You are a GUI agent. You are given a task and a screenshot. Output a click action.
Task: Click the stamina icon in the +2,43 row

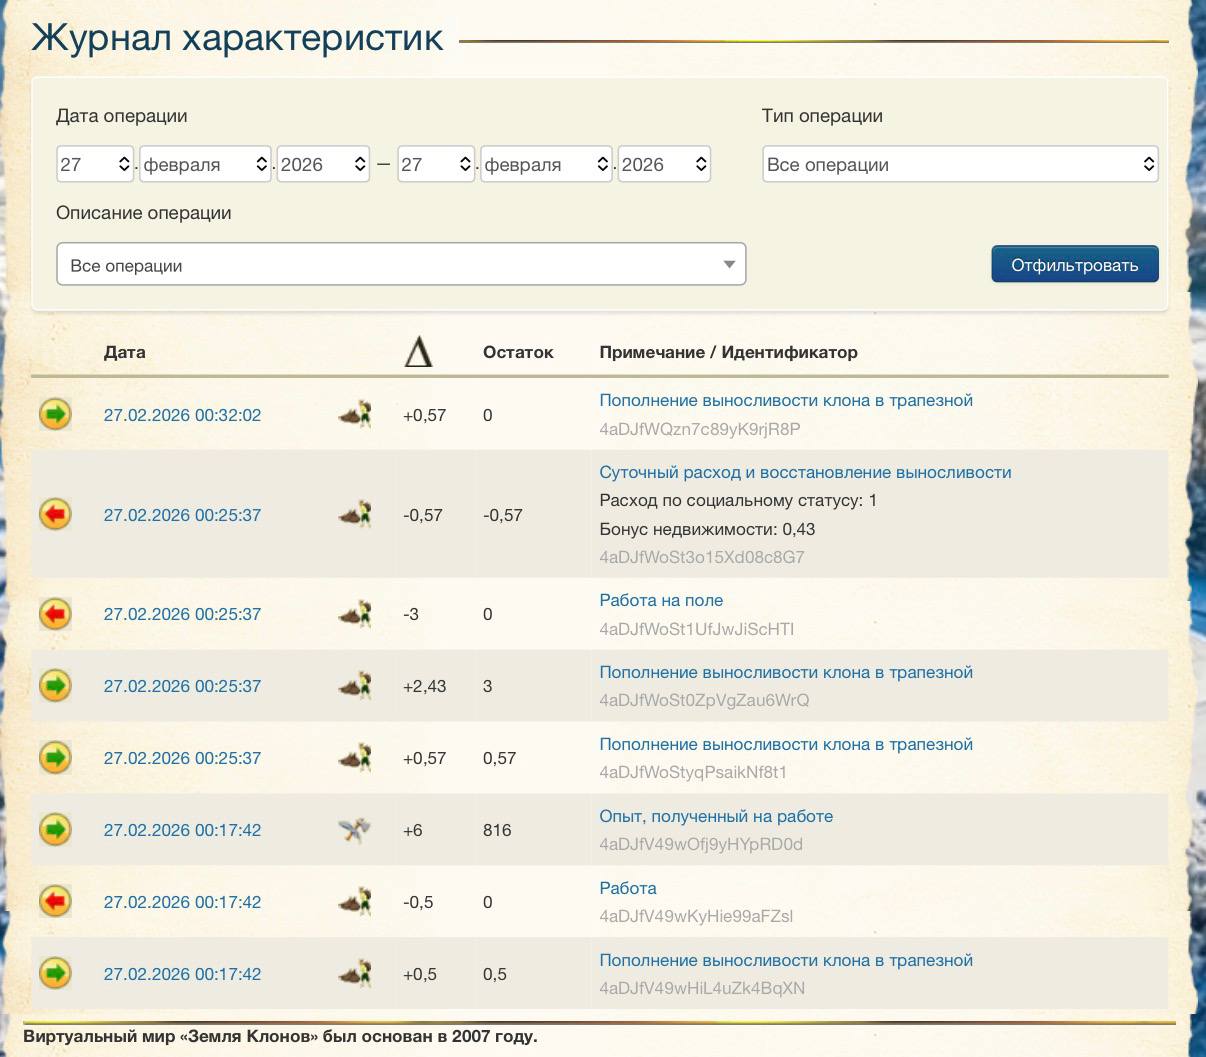(355, 686)
